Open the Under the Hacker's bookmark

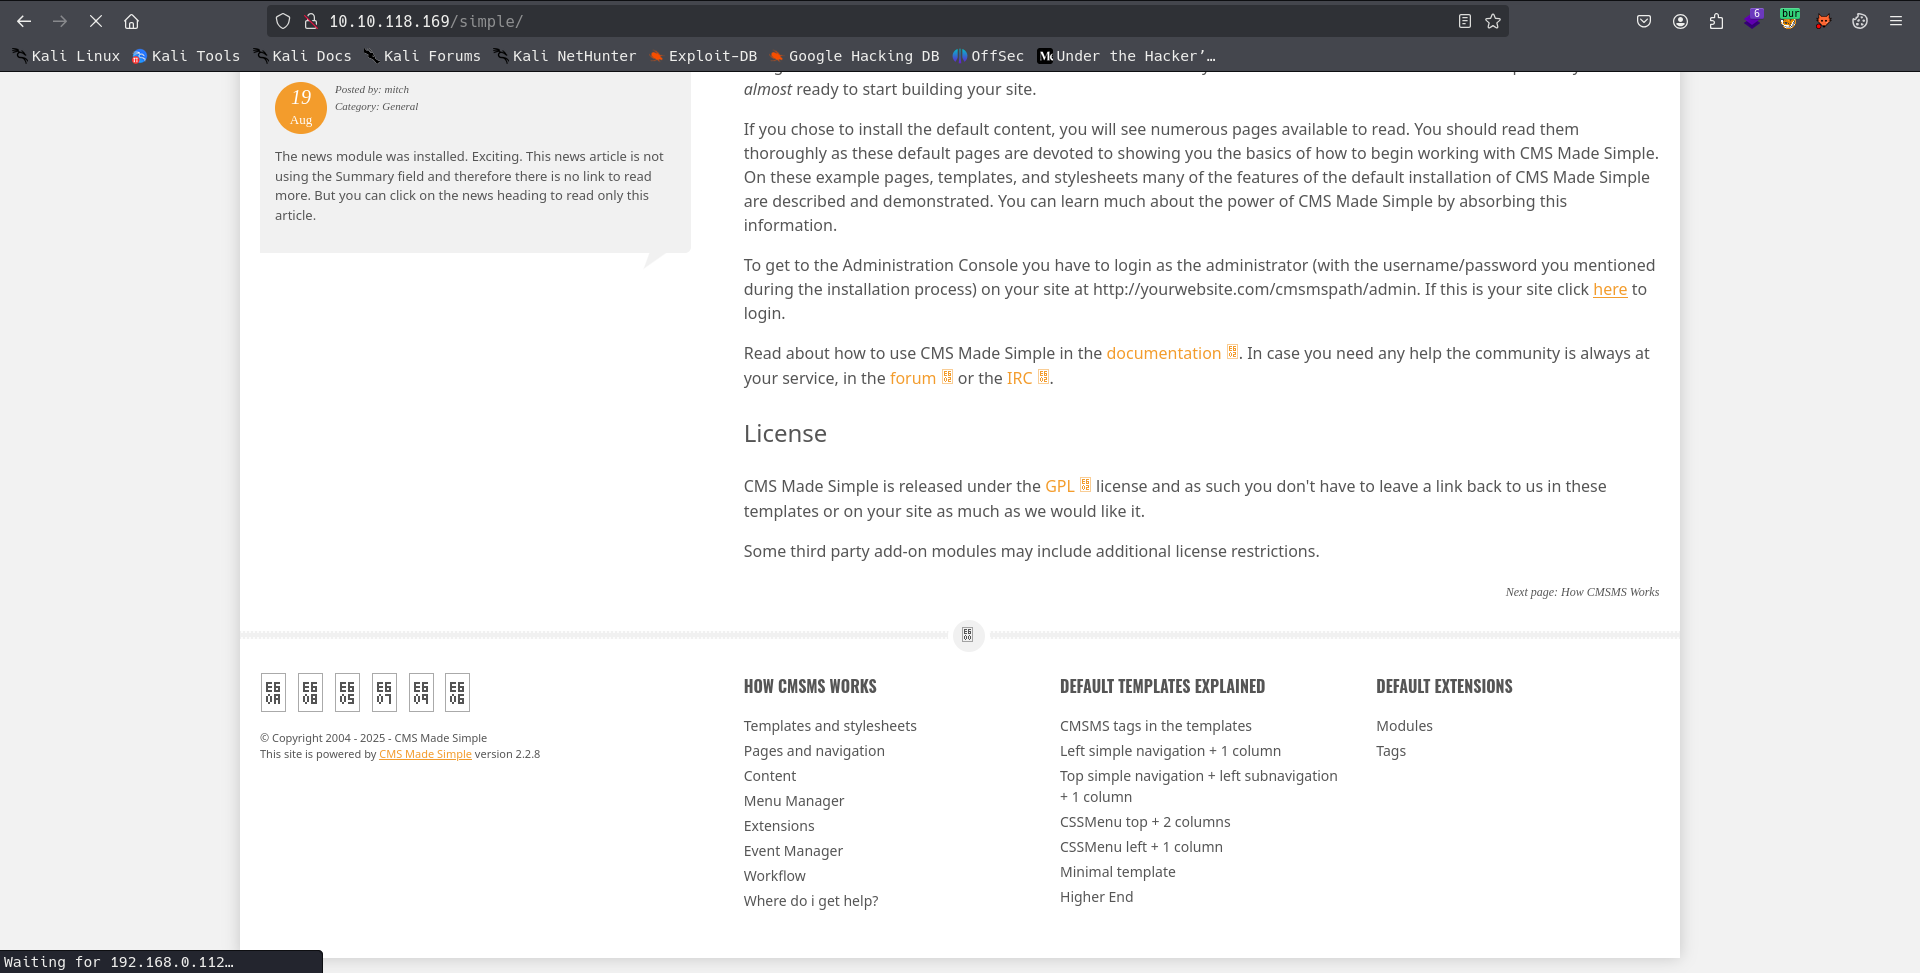(x=1127, y=56)
